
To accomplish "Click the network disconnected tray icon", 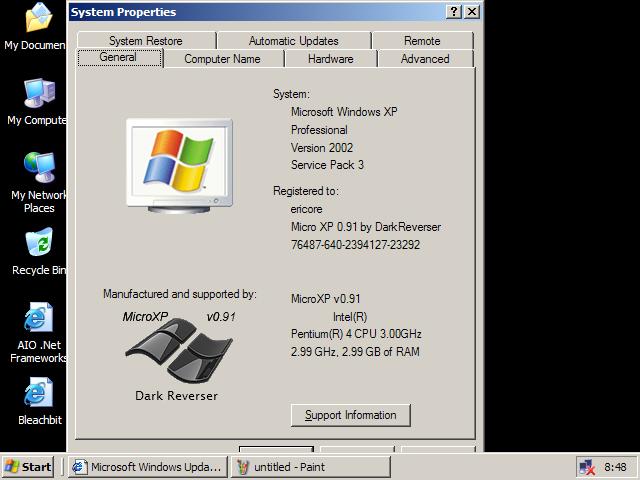I will point(587,467).
